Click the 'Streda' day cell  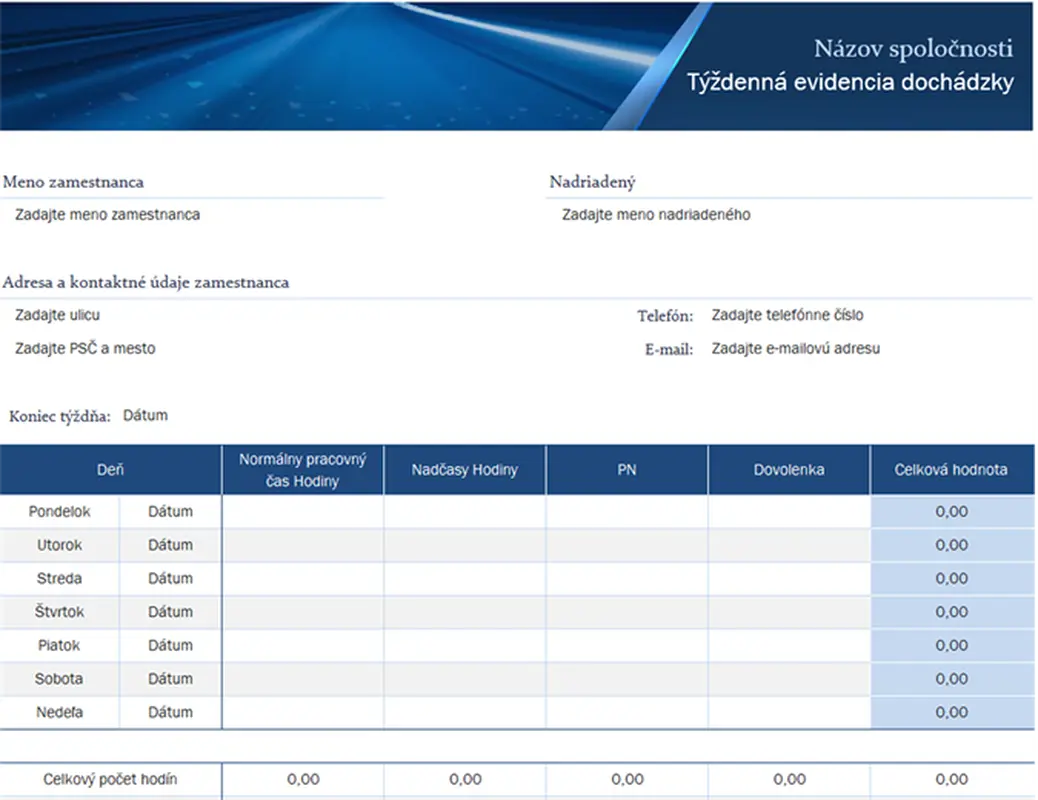[60, 578]
